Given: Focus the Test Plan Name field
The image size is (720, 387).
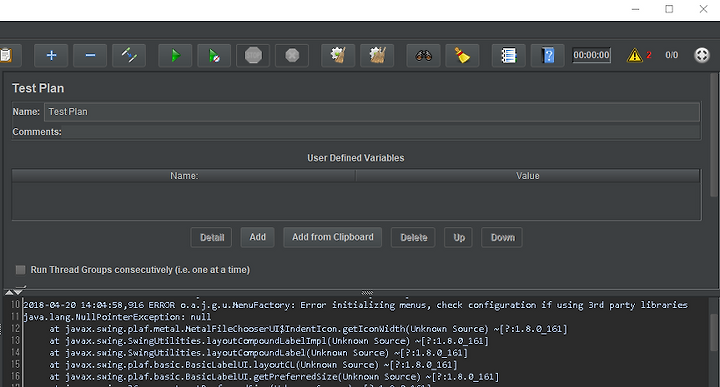Looking at the screenshot, I should coord(372,112).
